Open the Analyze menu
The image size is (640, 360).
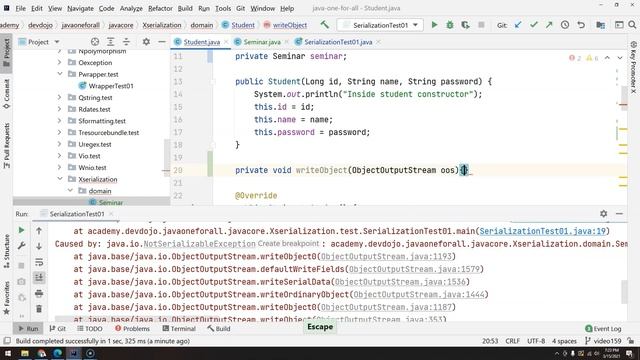(x=131, y=8)
